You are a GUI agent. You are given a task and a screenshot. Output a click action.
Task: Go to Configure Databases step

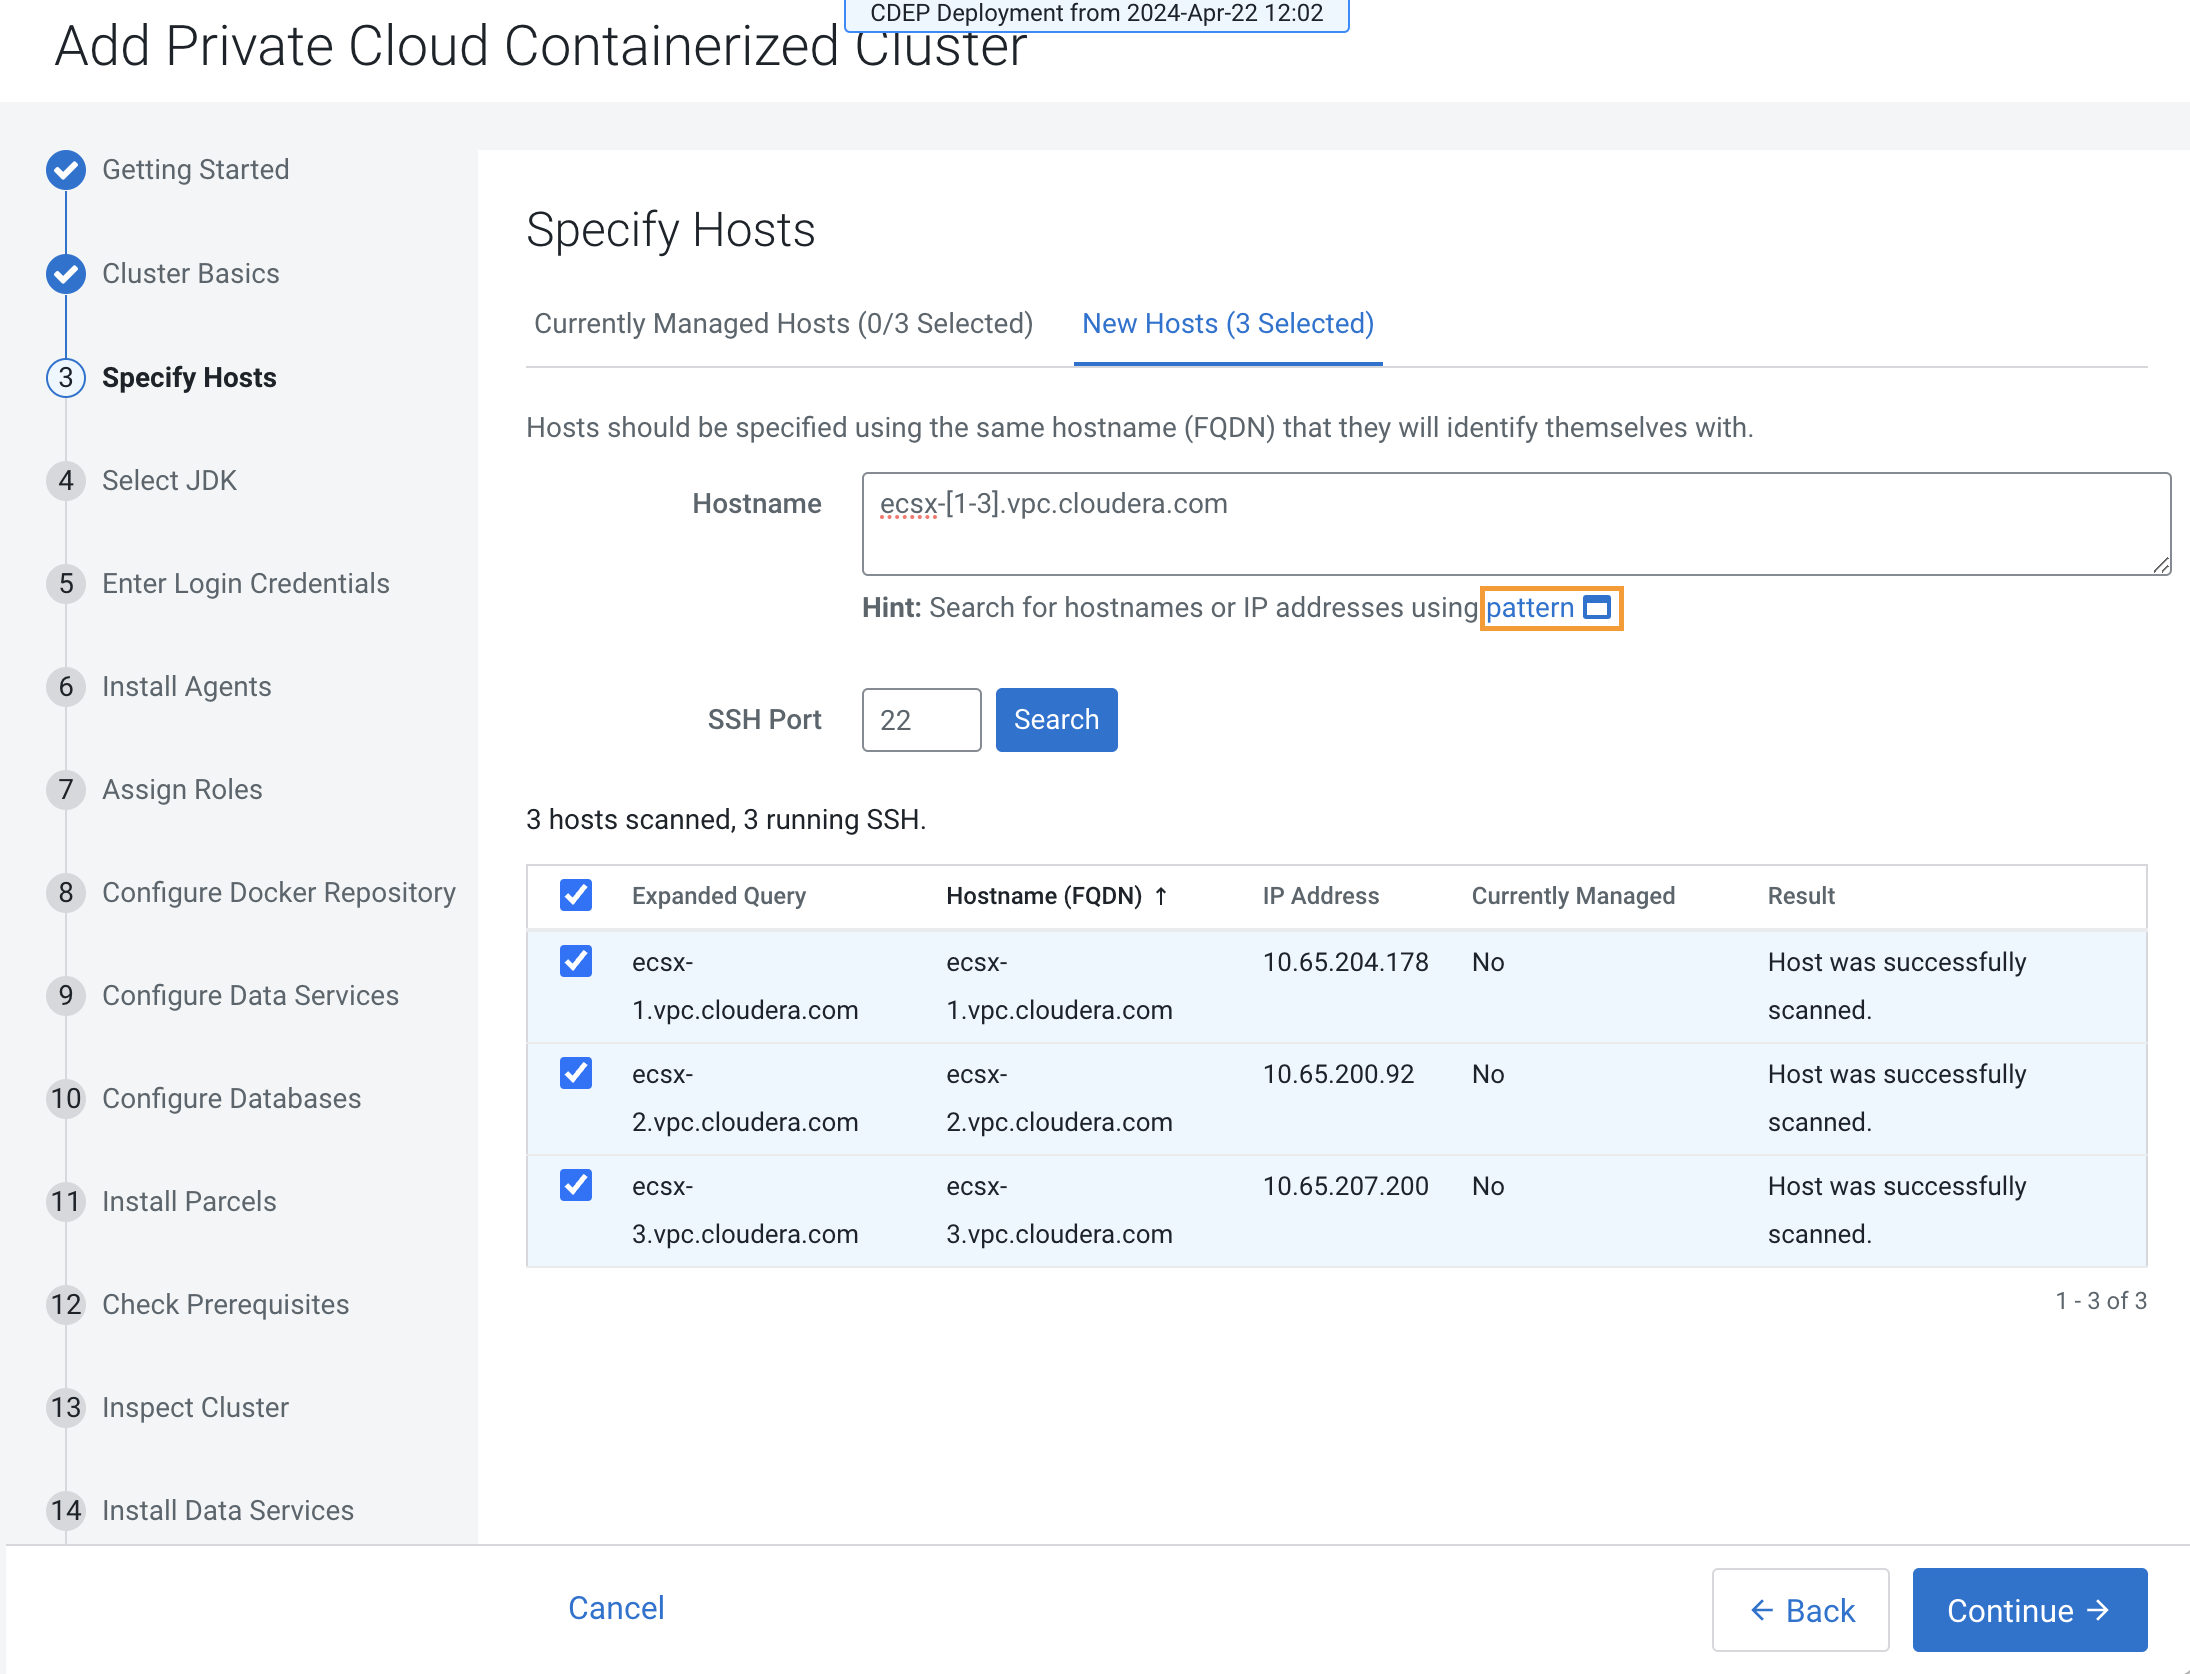coord(232,1099)
